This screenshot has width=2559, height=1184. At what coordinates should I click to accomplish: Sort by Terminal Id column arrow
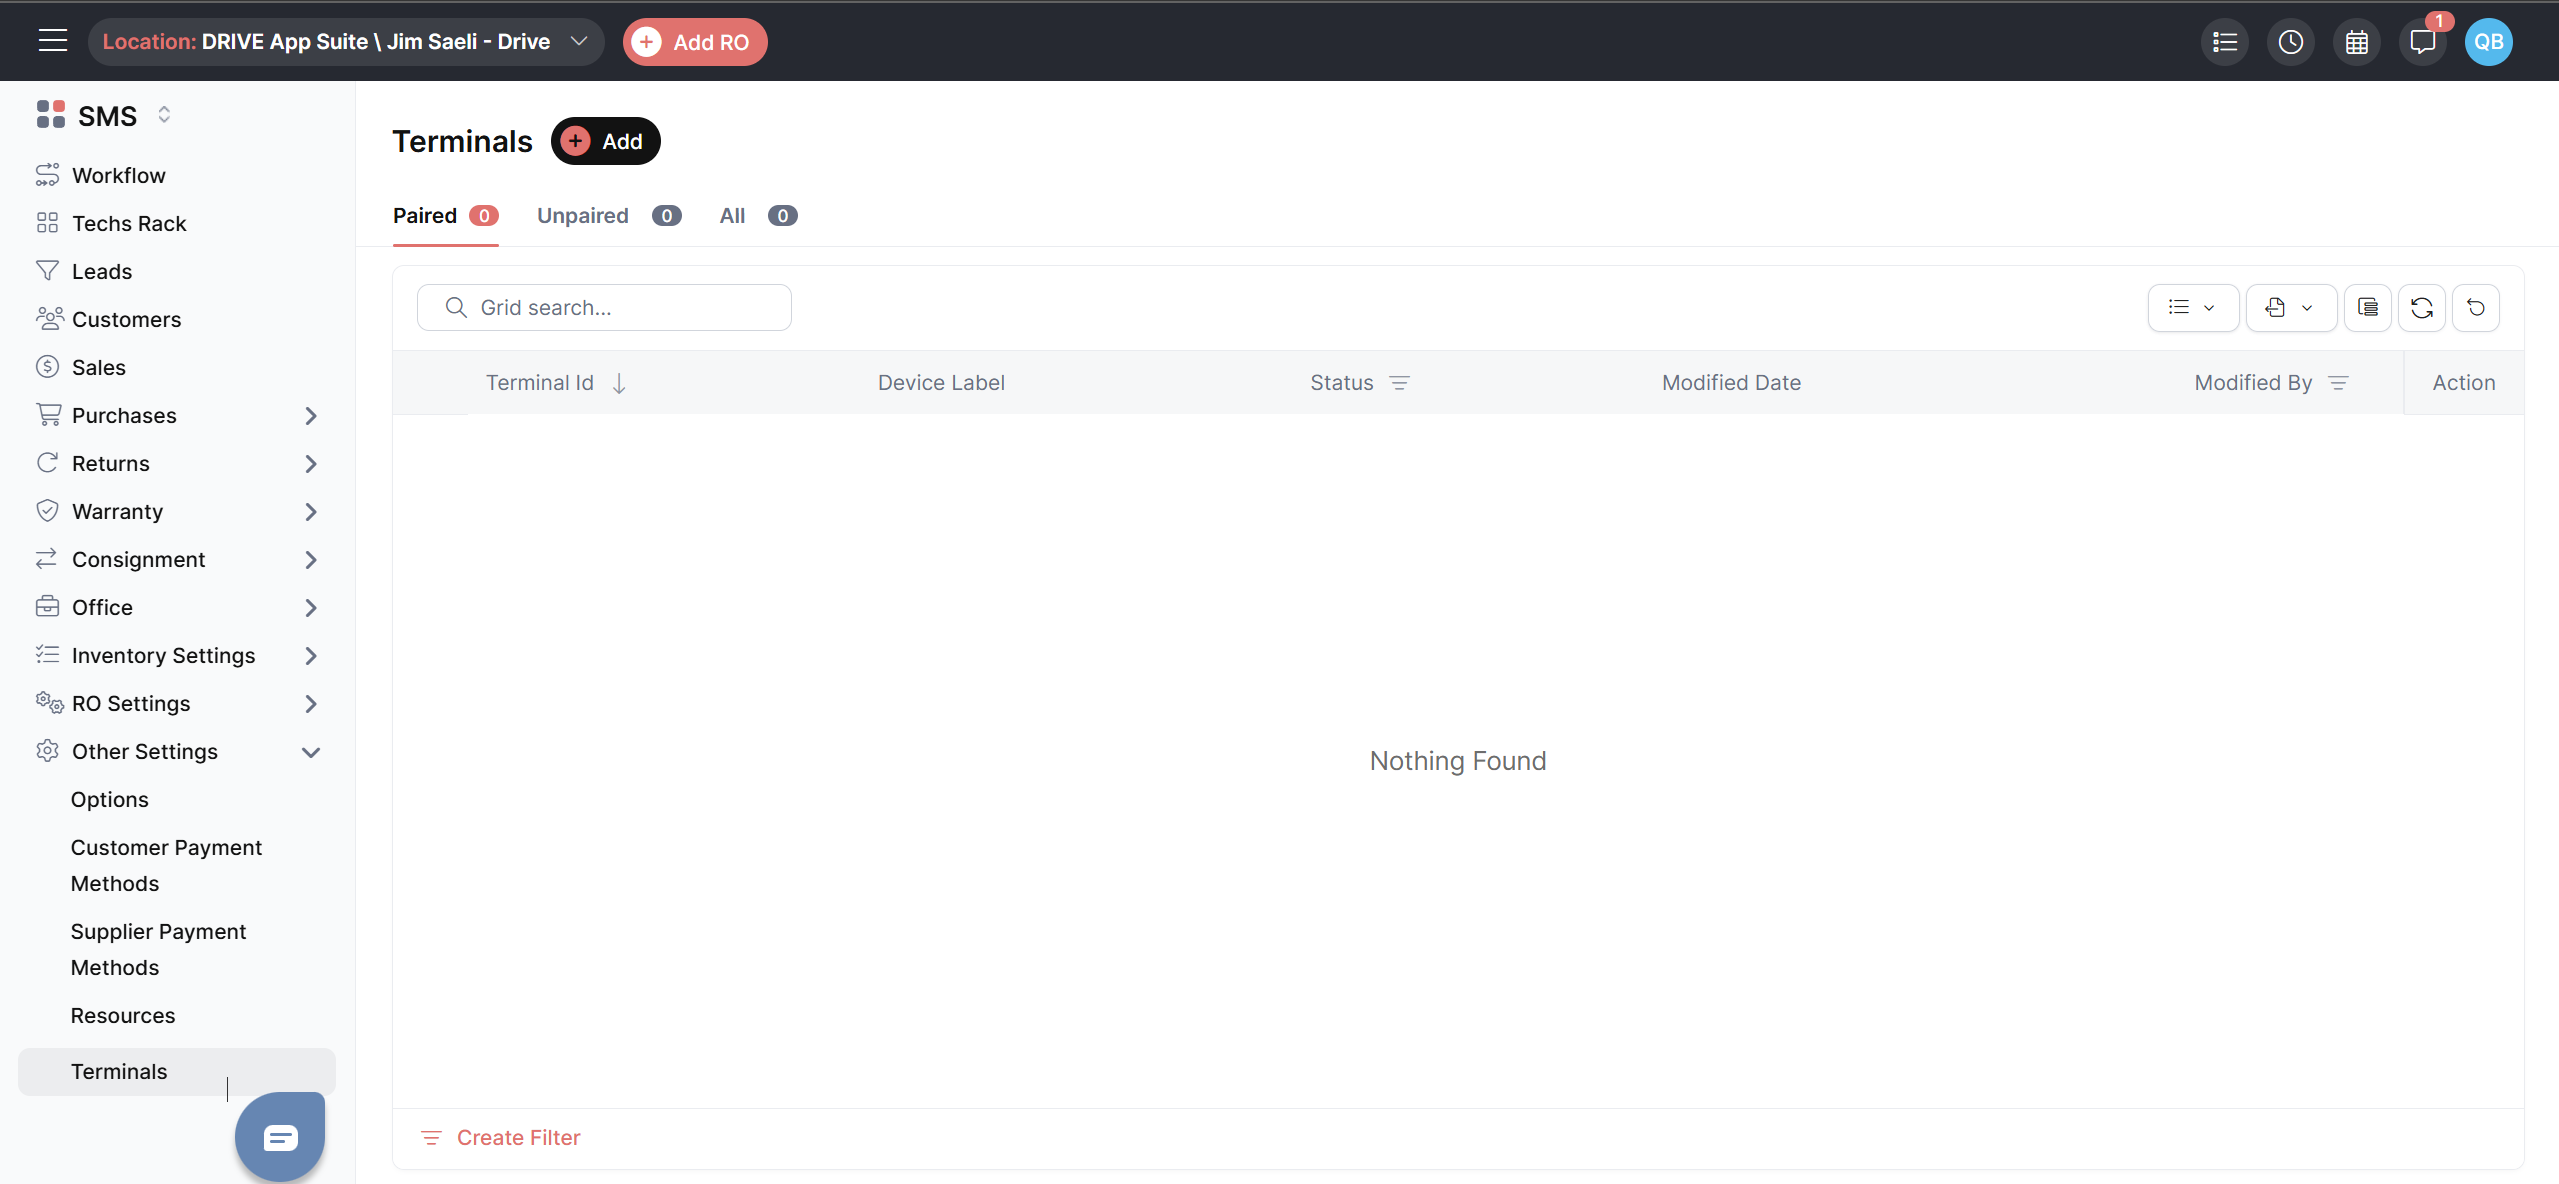click(x=619, y=383)
